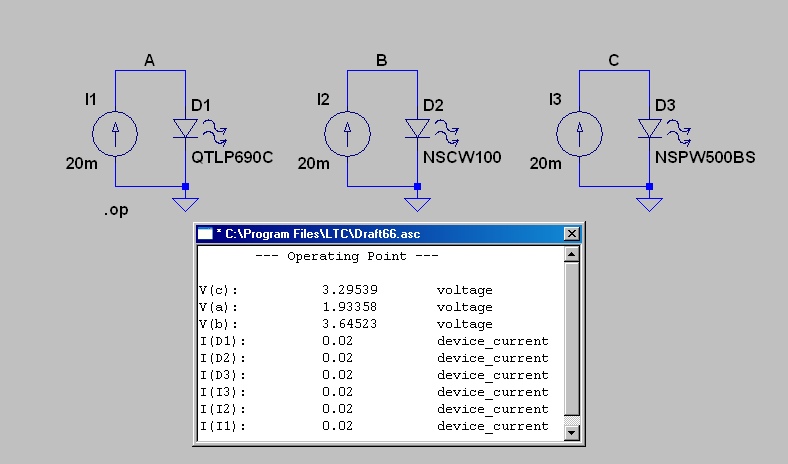Click the .op SPICE directive
Viewport: 788px width, 464px height.
tap(116, 210)
